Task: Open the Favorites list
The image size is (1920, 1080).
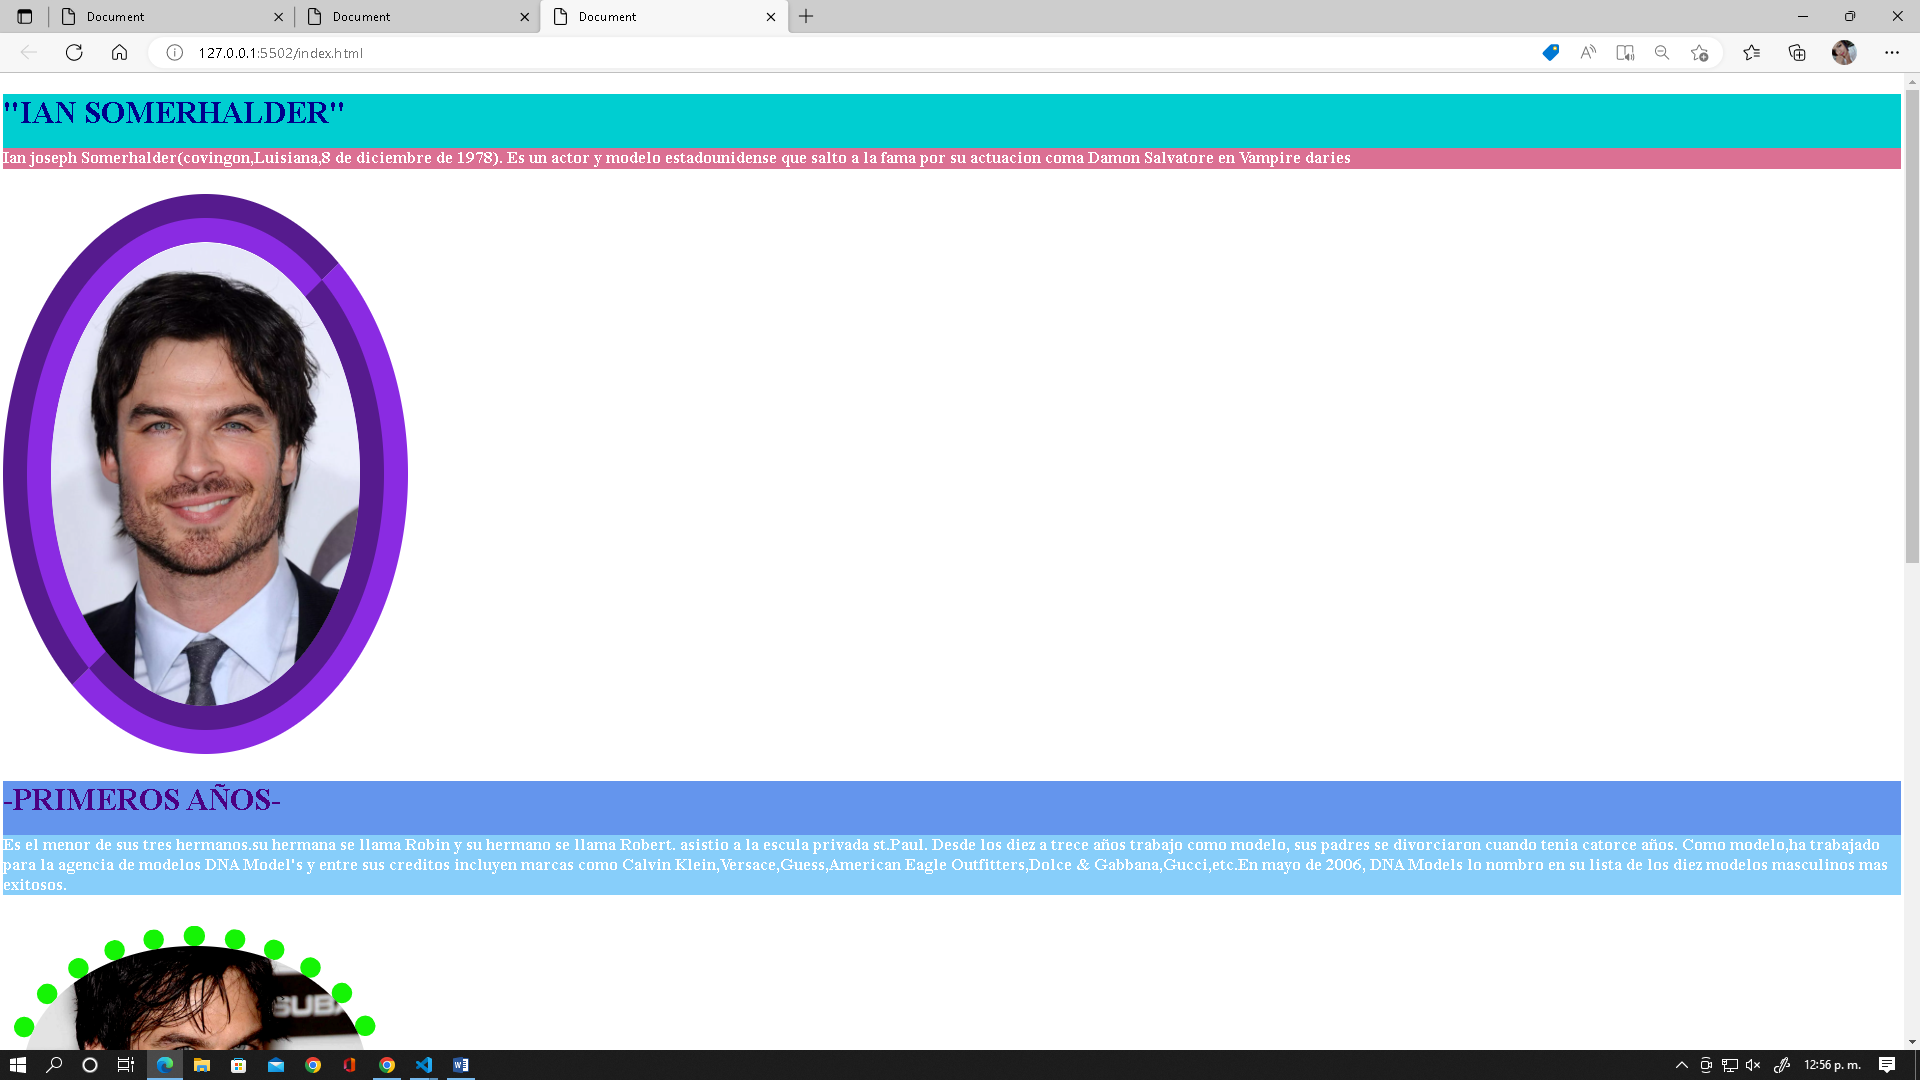Action: [x=1751, y=53]
